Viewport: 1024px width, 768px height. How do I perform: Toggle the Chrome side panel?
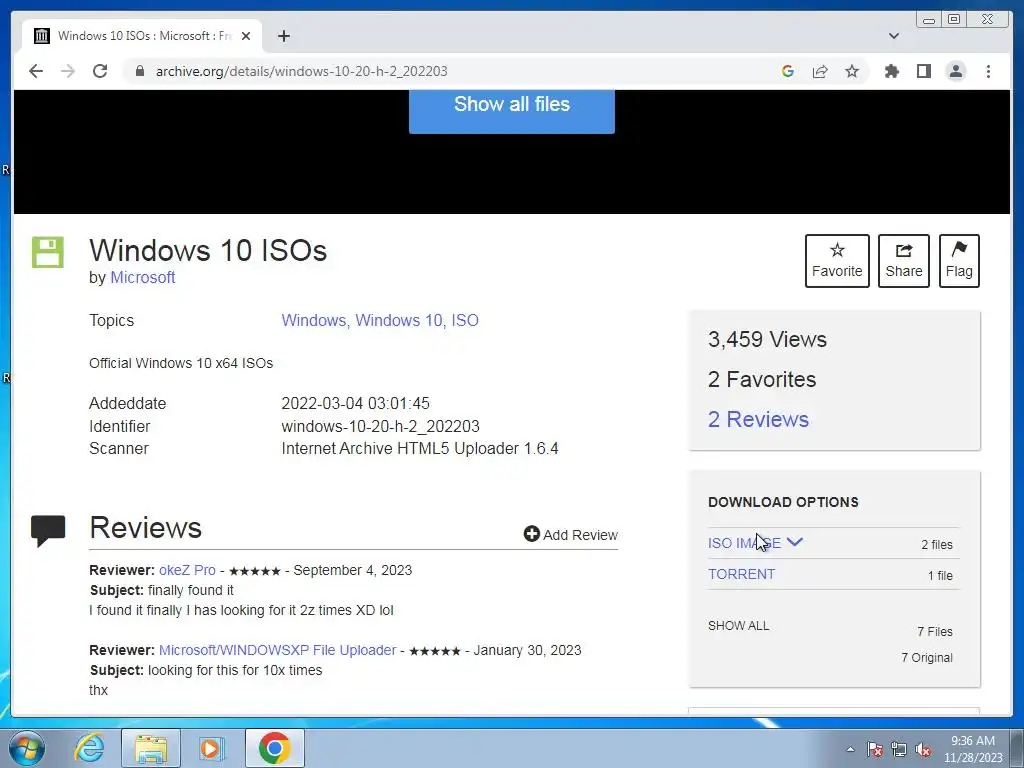[923, 71]
